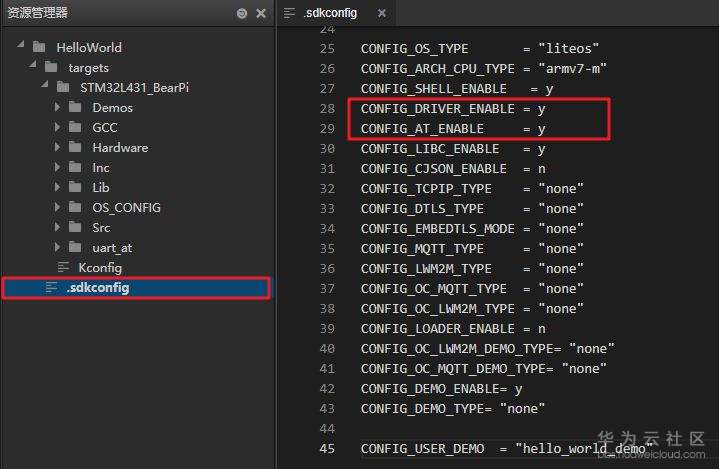Place cursor on CONFIG_LOADER_ENABLE line
The height and width of the screenshot is (469, 719).
tap(453, 329)
